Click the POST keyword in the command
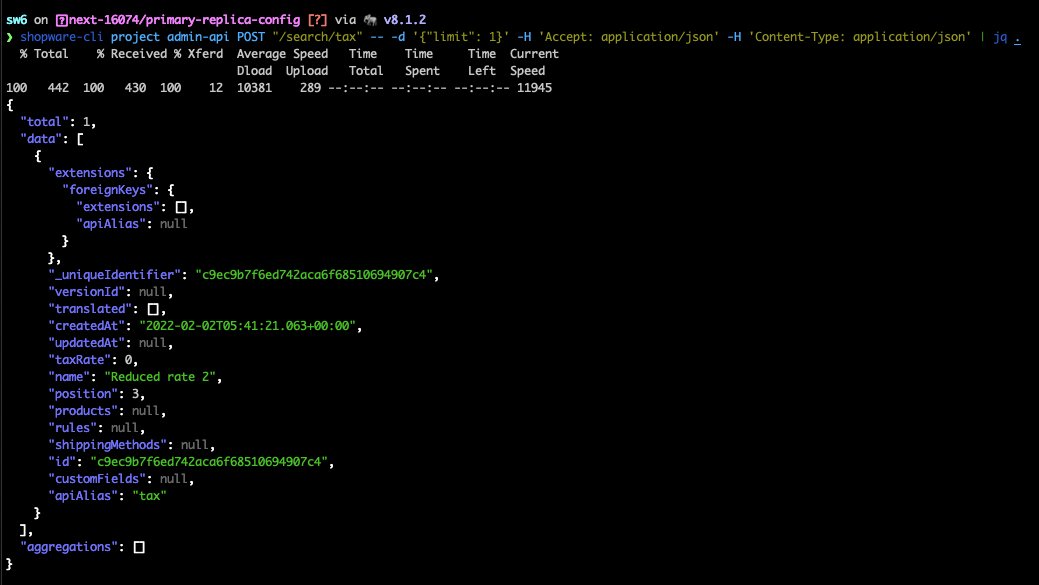This screenshot has height=585, width=1039. point(251,37)
